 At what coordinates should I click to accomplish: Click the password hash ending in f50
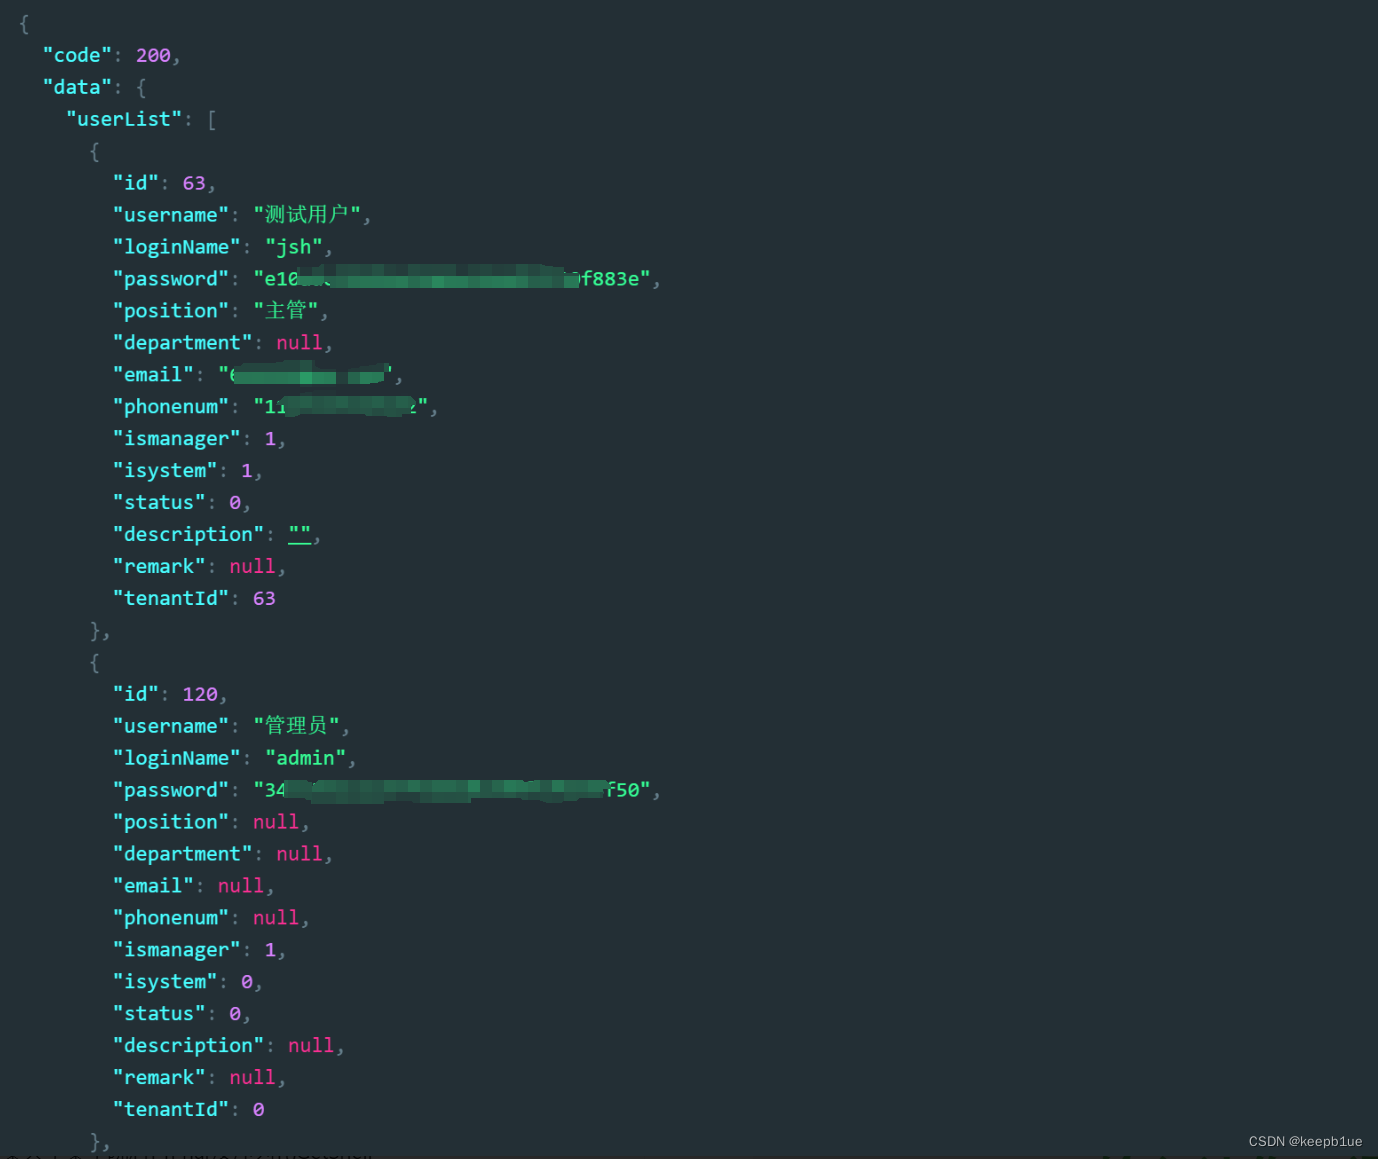point(452,791)
